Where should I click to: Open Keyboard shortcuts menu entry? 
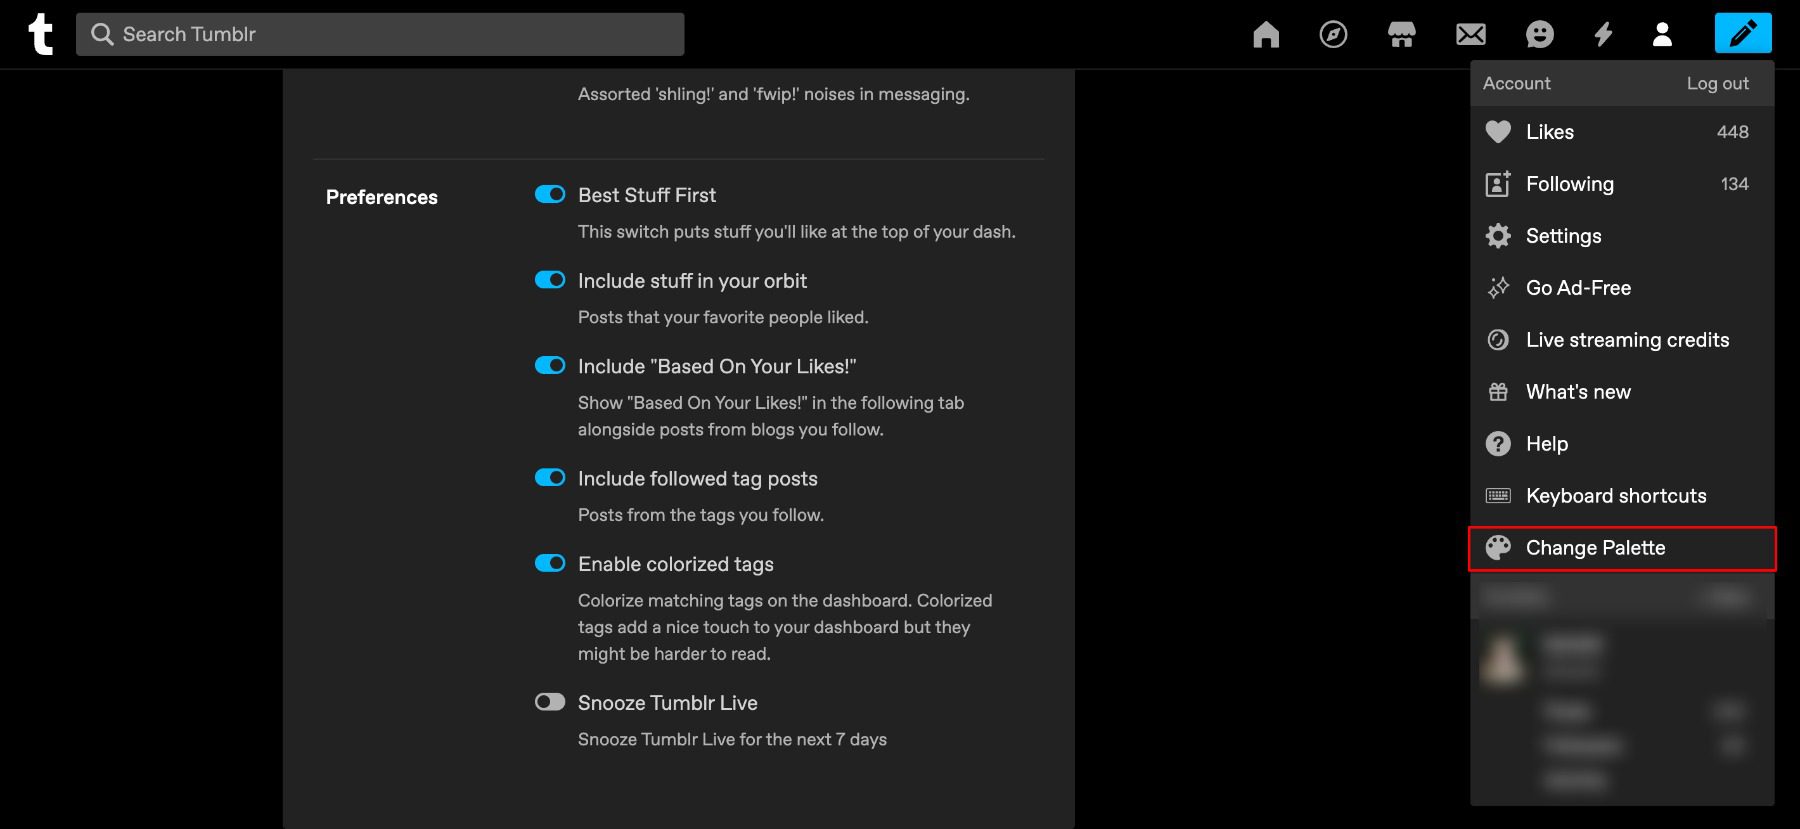click(1615, 496)
